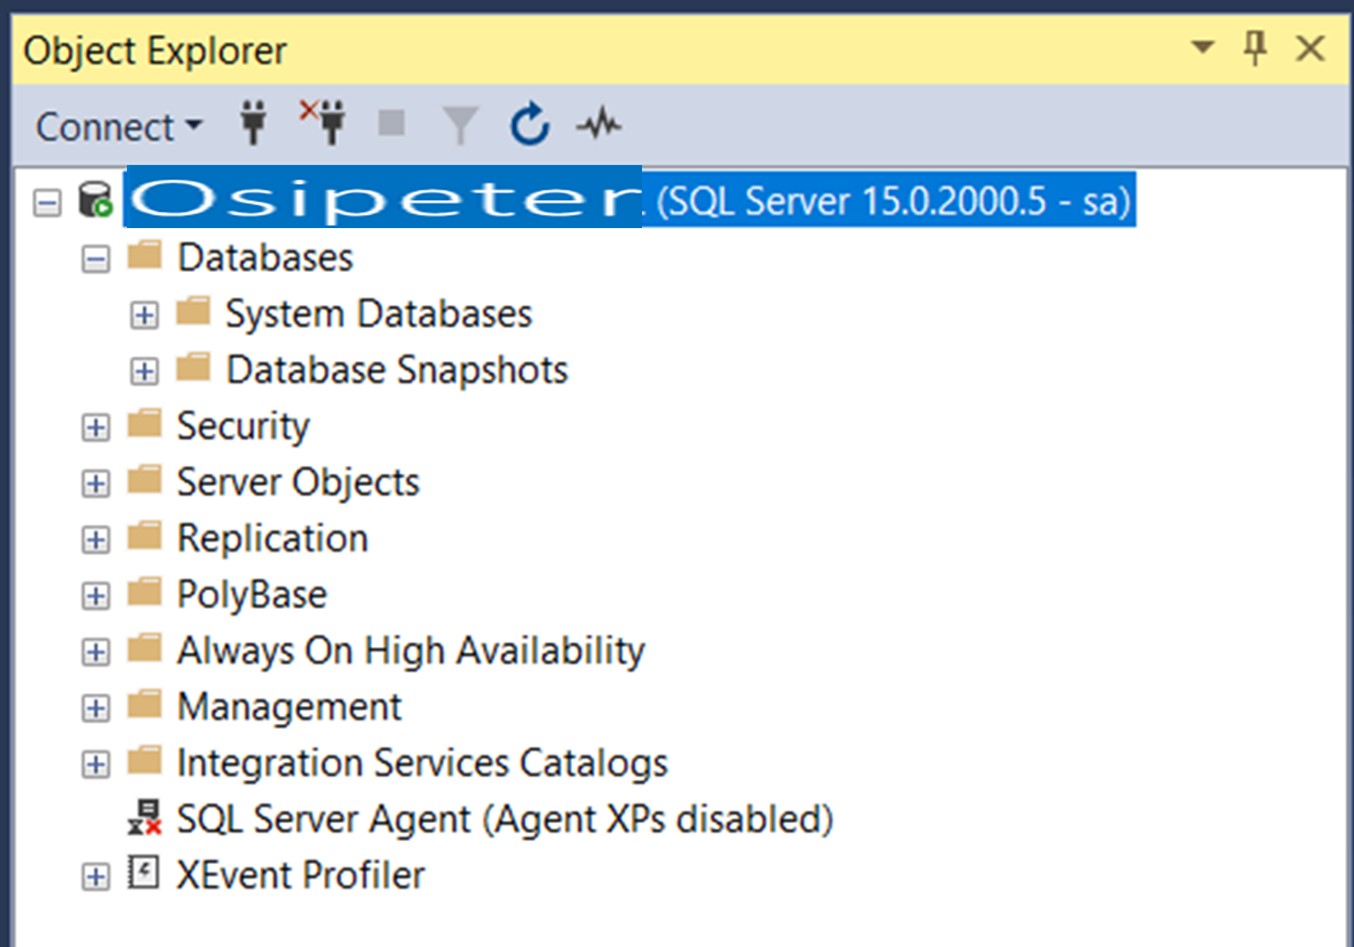Collapse the Databases folder
Viewport: 1354px width, 947px height.
click(96, 260)
